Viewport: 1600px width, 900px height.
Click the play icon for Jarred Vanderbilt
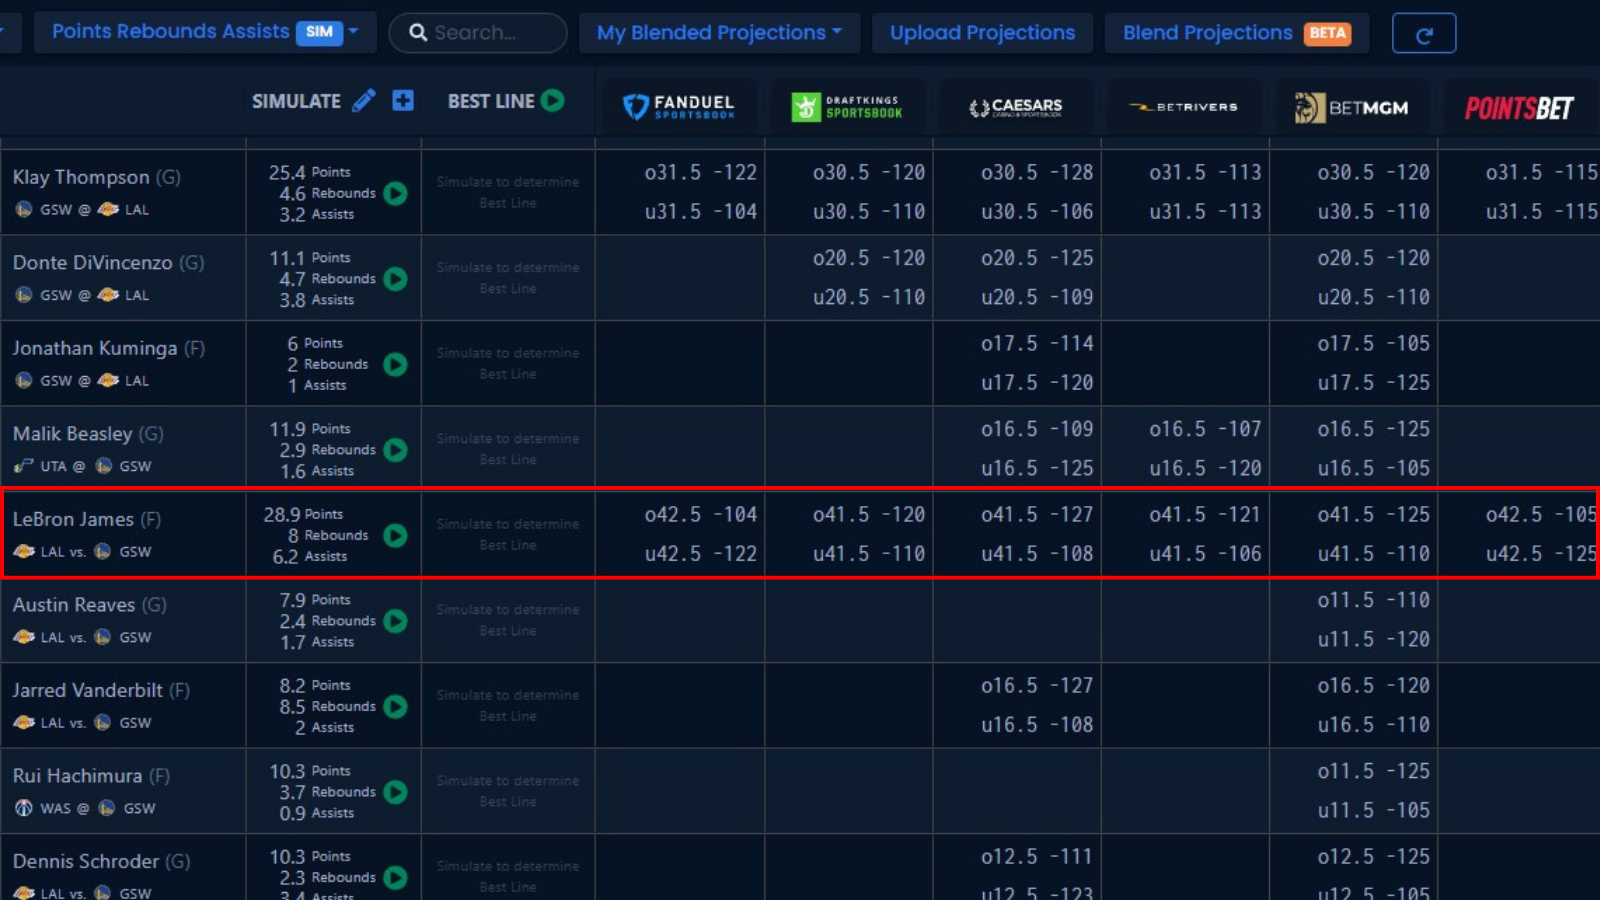(396, 706)
